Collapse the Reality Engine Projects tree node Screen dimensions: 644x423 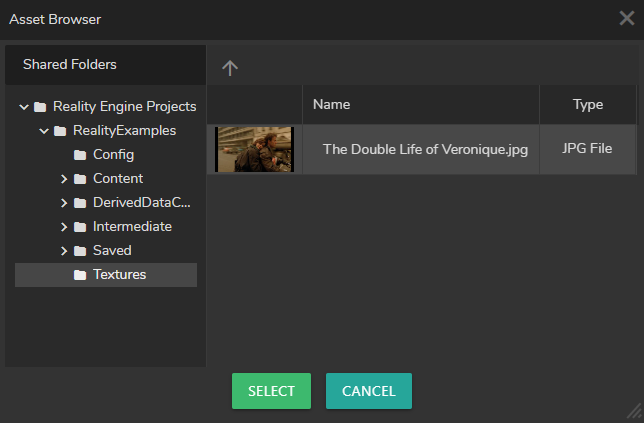click(24, 107)
